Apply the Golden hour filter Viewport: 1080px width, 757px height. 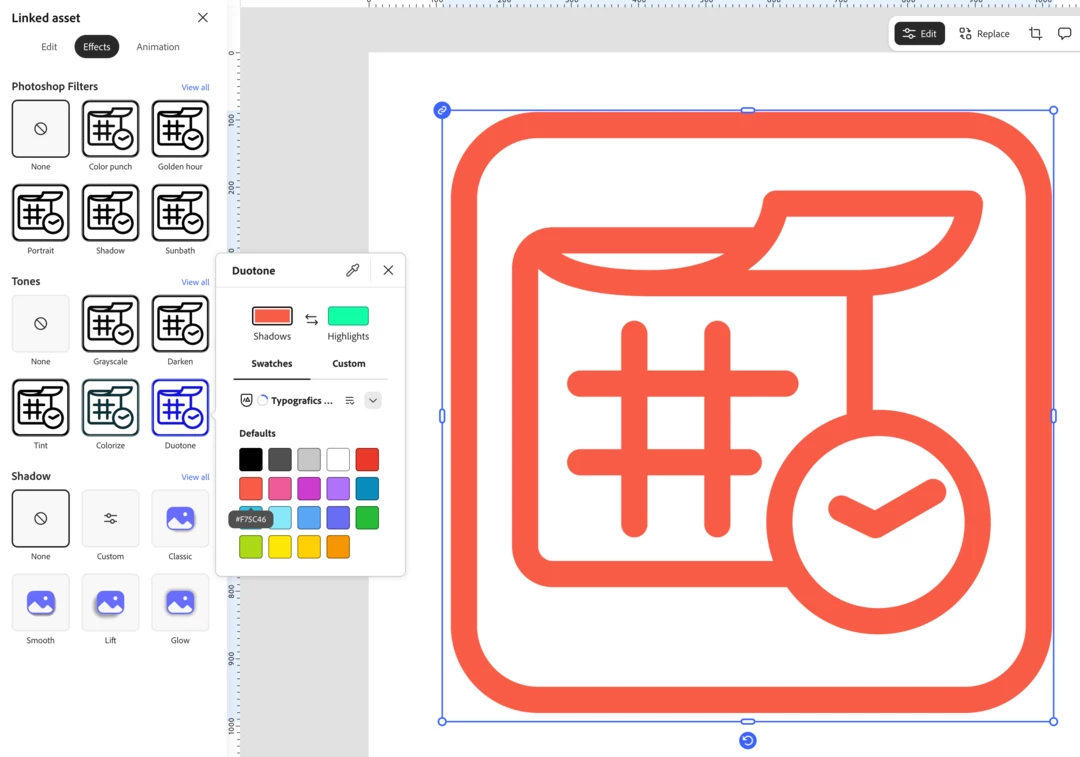[x=180, y=129]
